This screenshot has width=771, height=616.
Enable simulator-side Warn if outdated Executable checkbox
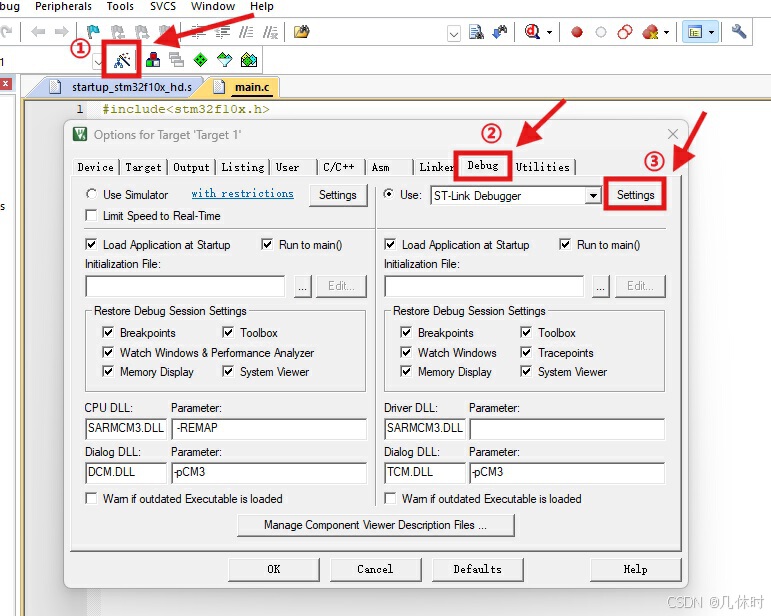point(91,498)
